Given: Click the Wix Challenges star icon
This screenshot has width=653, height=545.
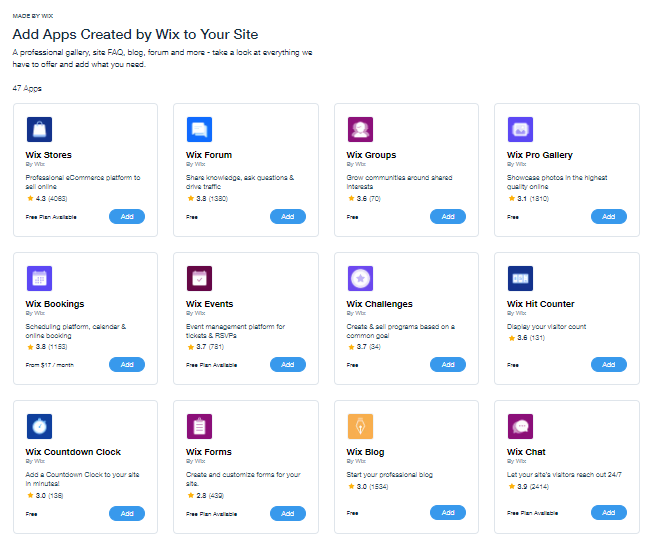Looking at the screenshot, I should coord(360,278).
